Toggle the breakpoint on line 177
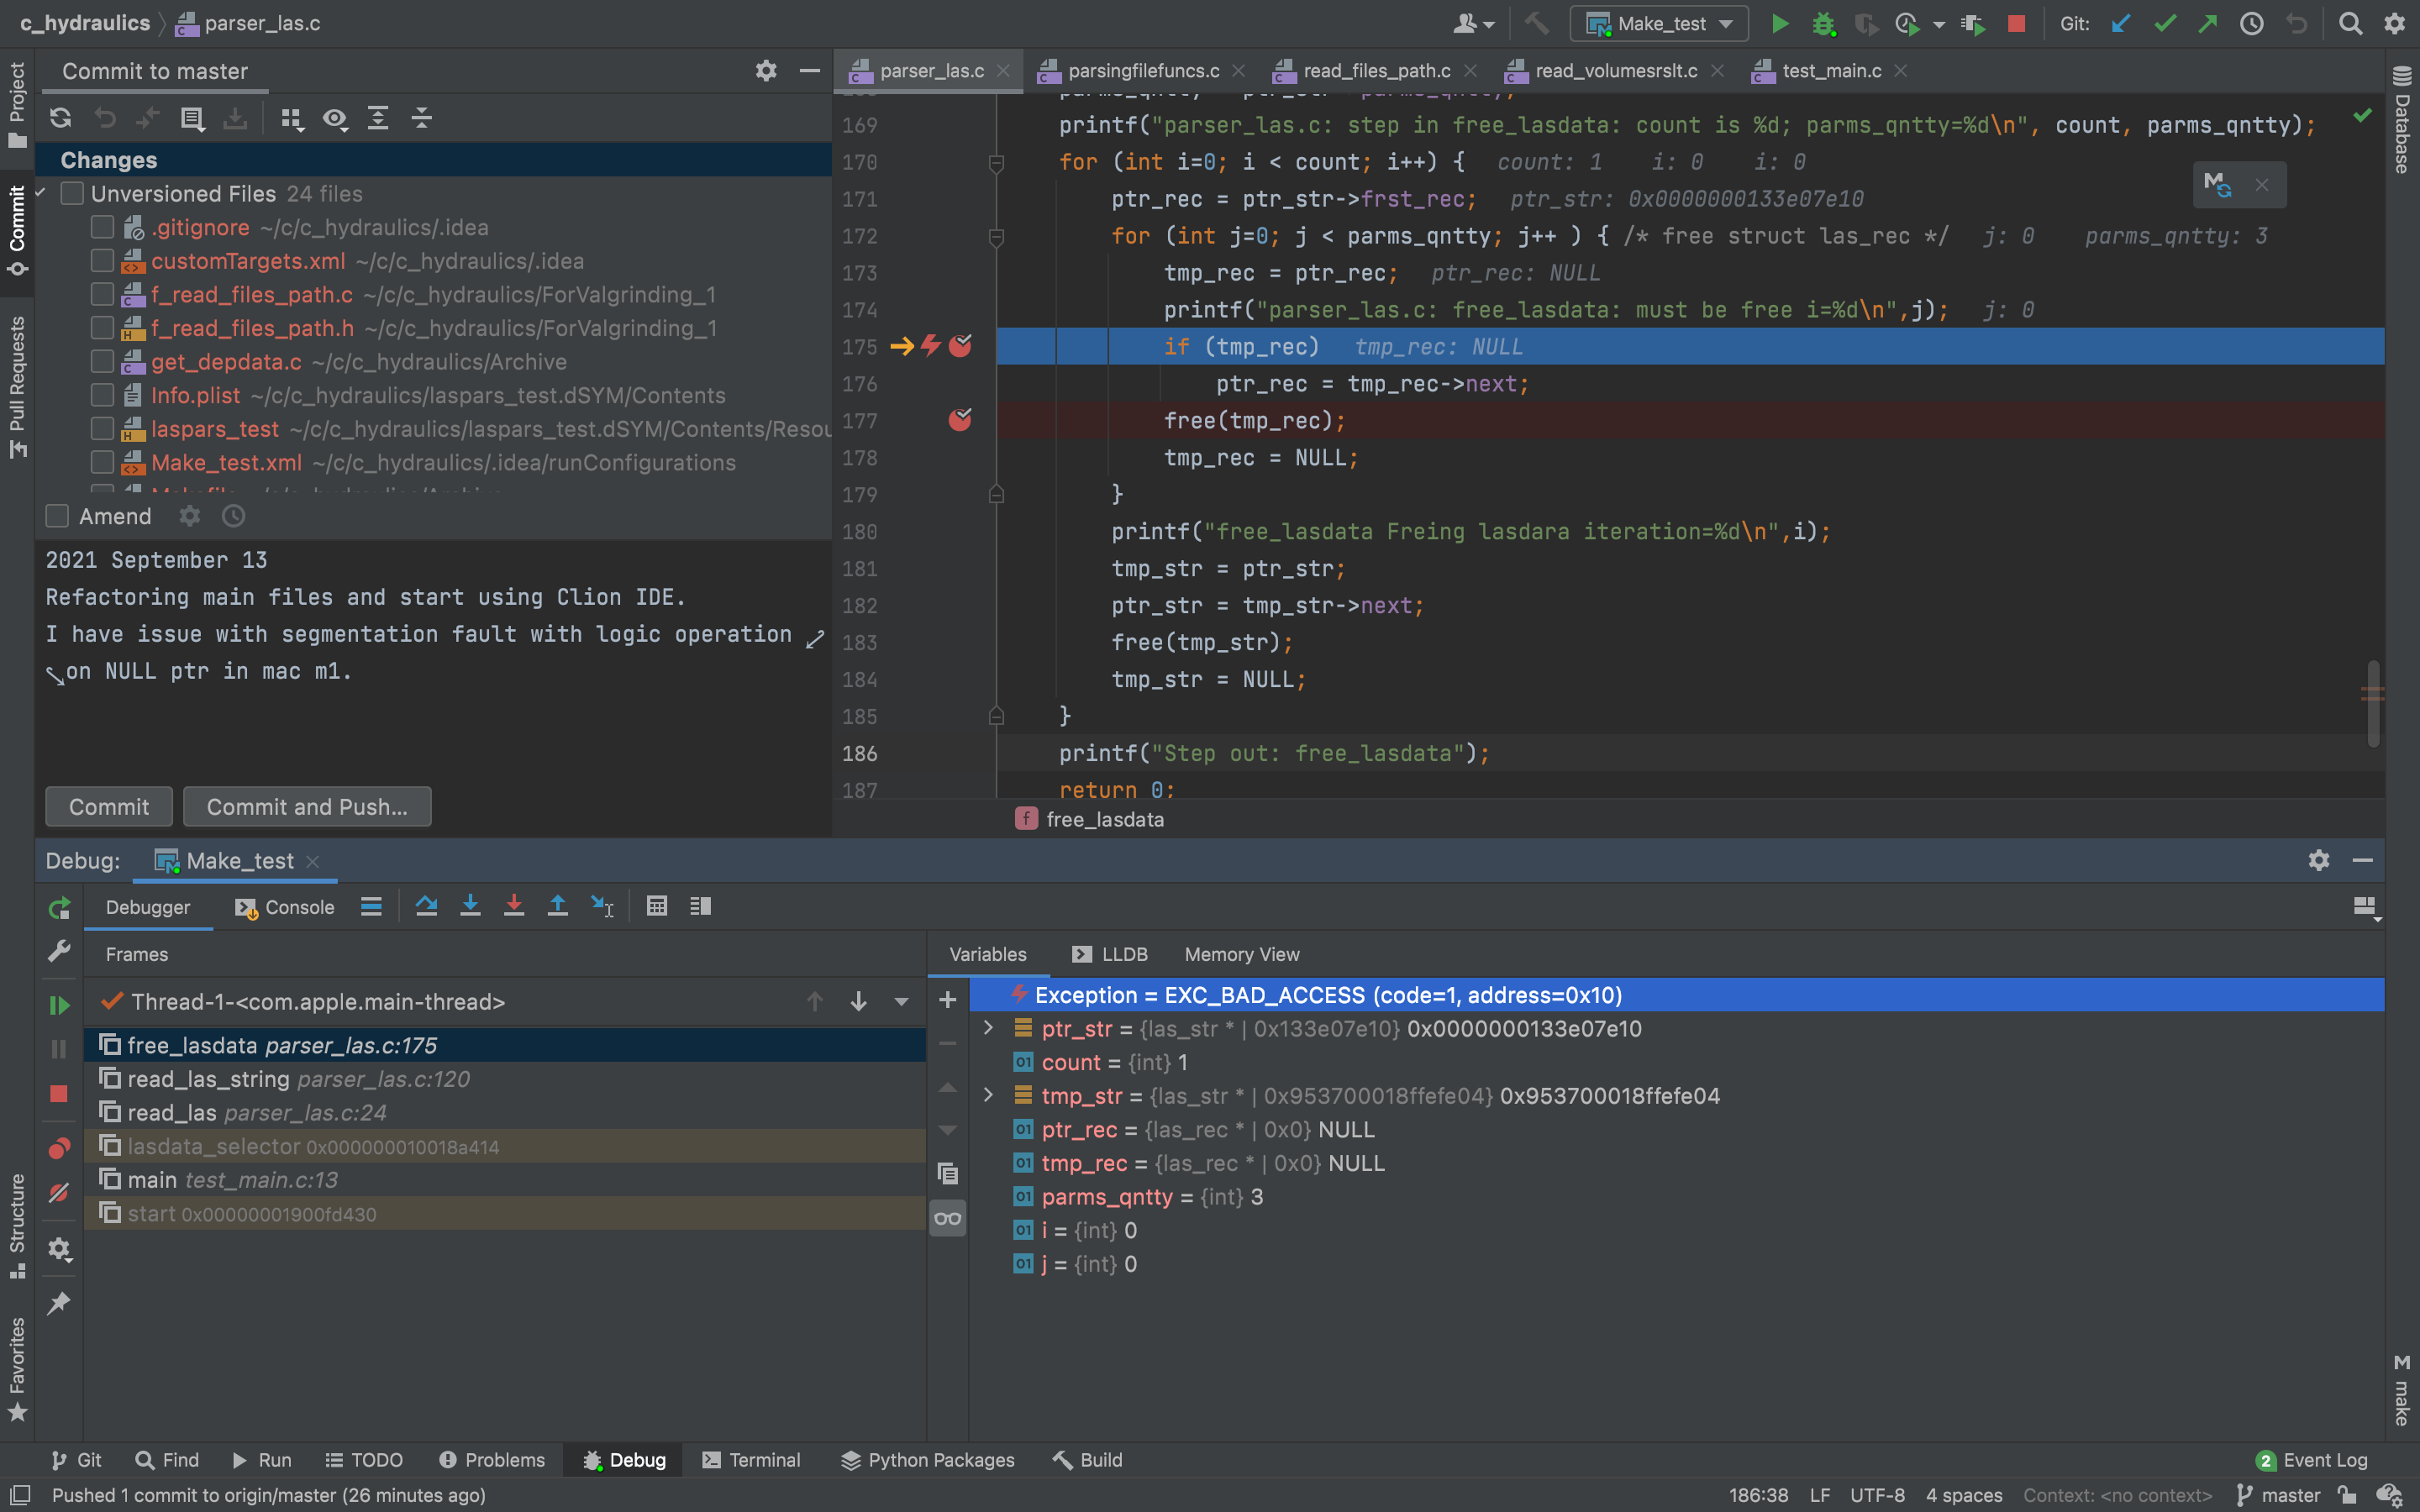2420x1512 pixels. point(959,420)
